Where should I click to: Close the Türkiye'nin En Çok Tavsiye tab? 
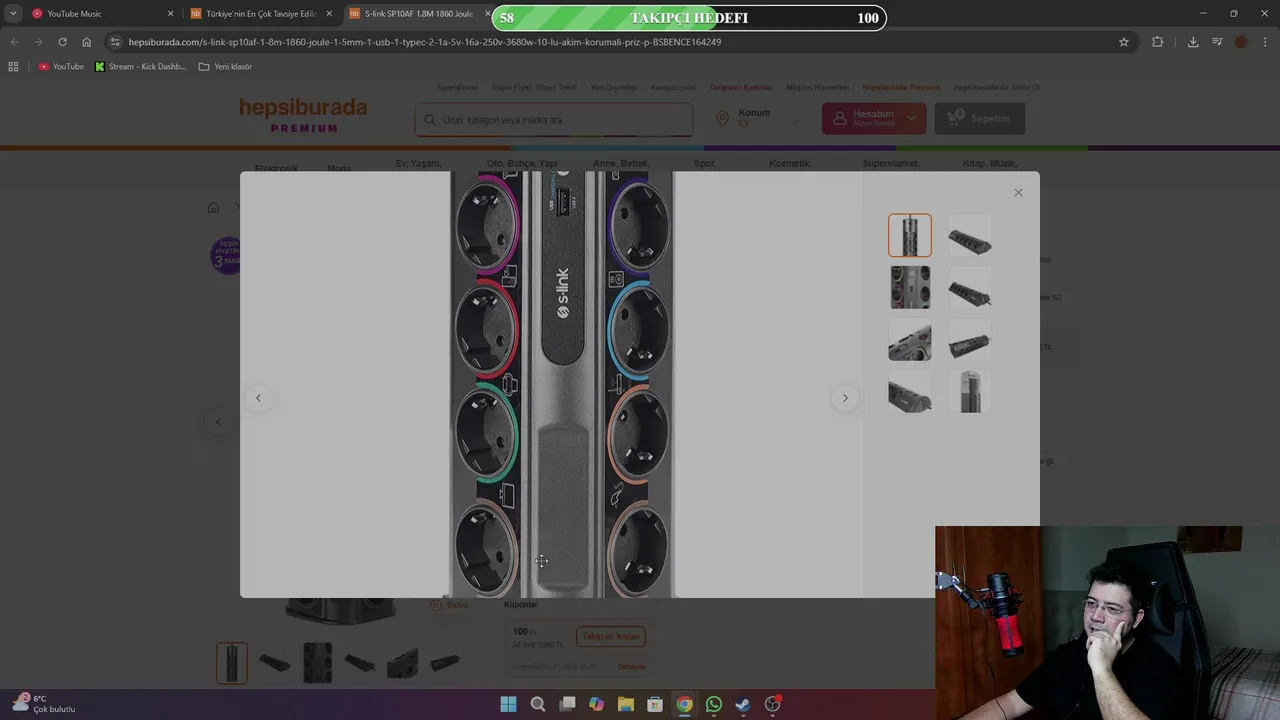329,14
